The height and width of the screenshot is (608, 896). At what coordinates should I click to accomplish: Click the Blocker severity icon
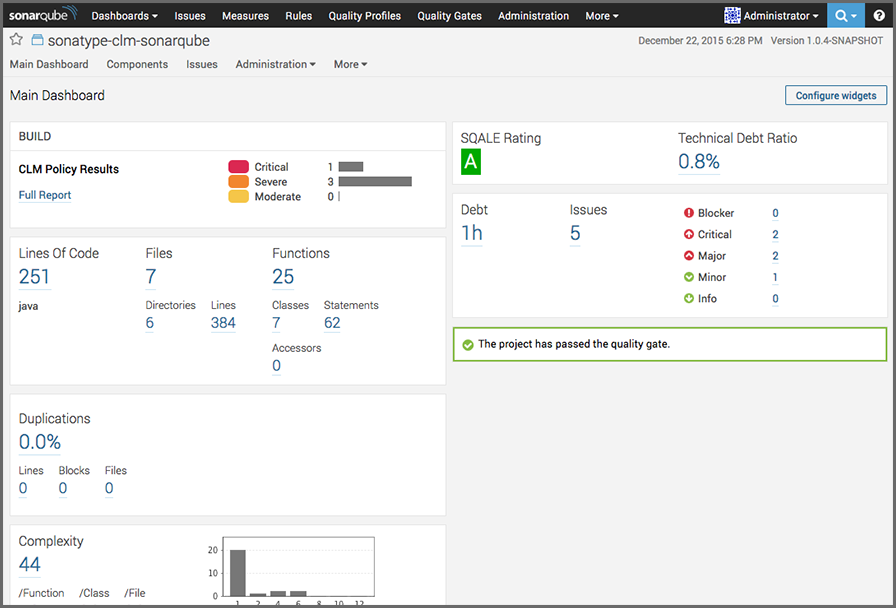(689, 213)
